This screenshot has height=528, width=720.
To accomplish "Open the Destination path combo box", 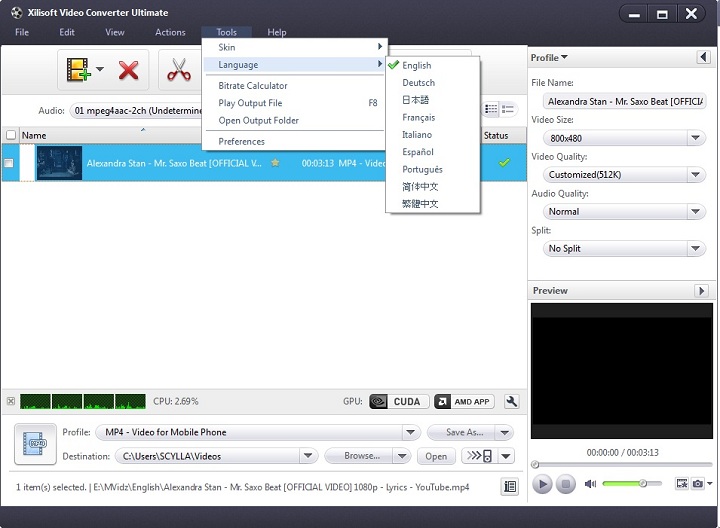I will pos(216,456).
